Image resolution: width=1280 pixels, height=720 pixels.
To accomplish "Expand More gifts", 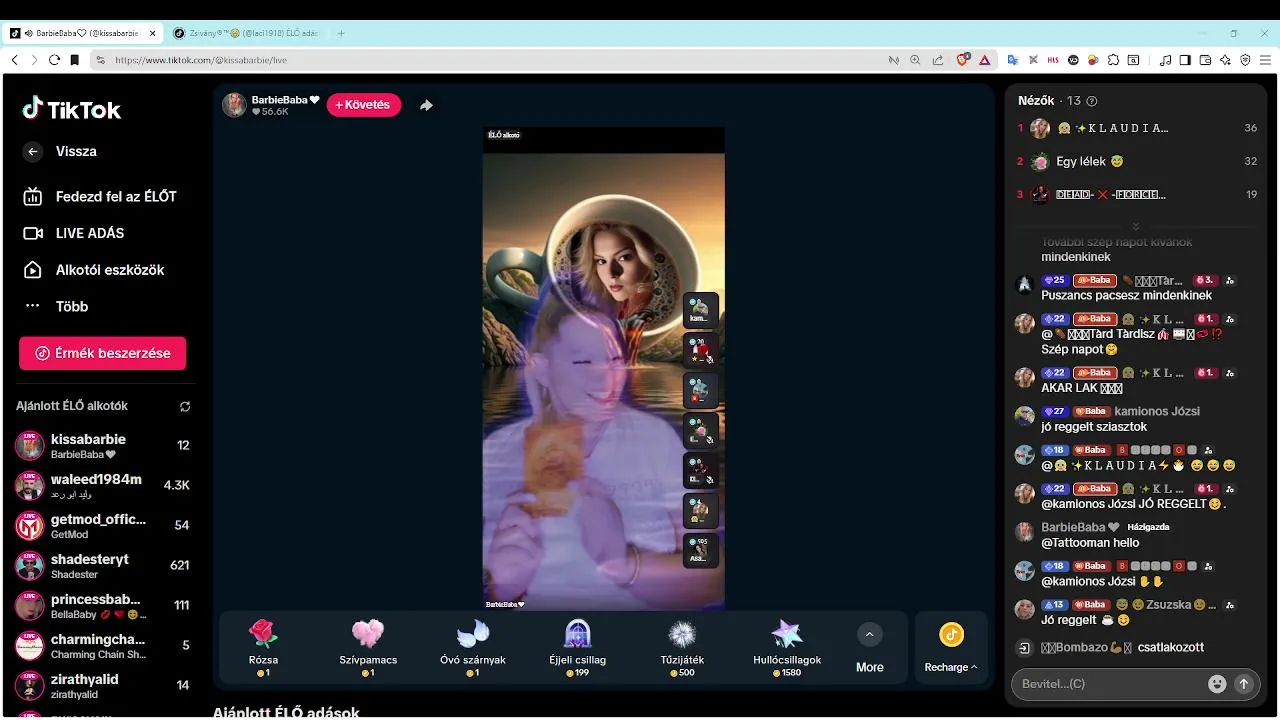I will click(x=869, y=647).
